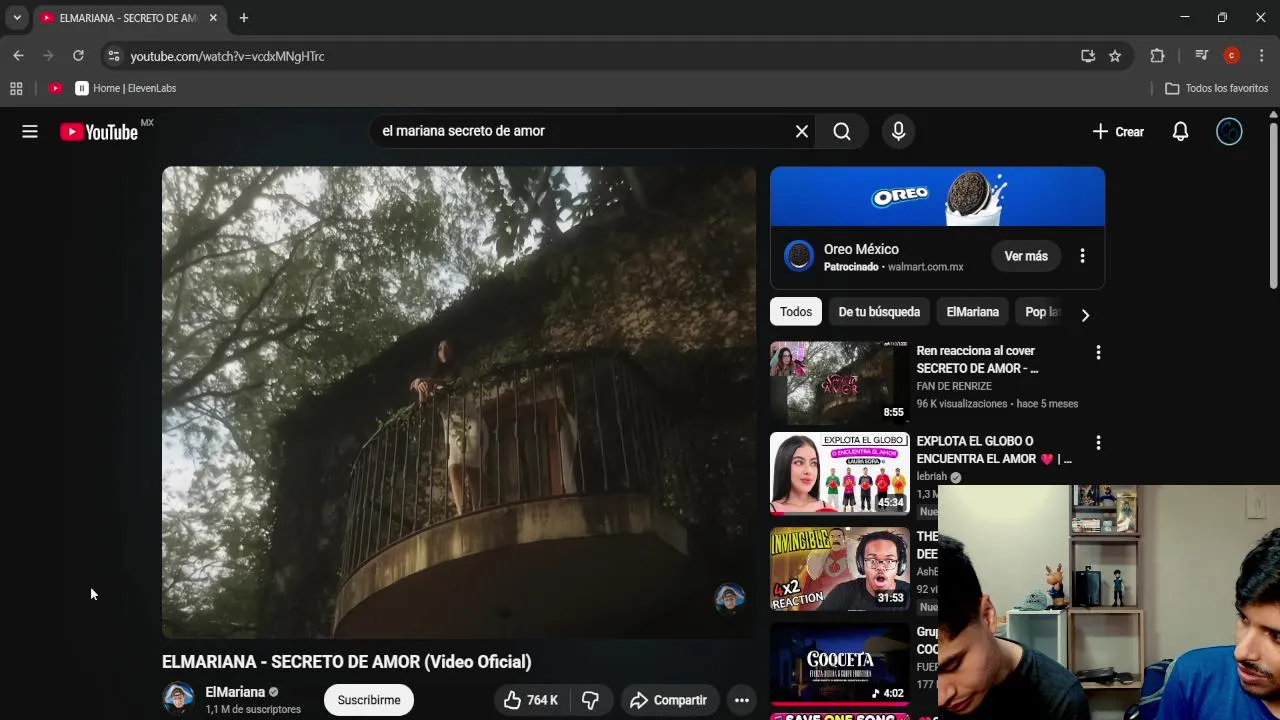Select the ElMariana filter chip

(x=973, y=312)
